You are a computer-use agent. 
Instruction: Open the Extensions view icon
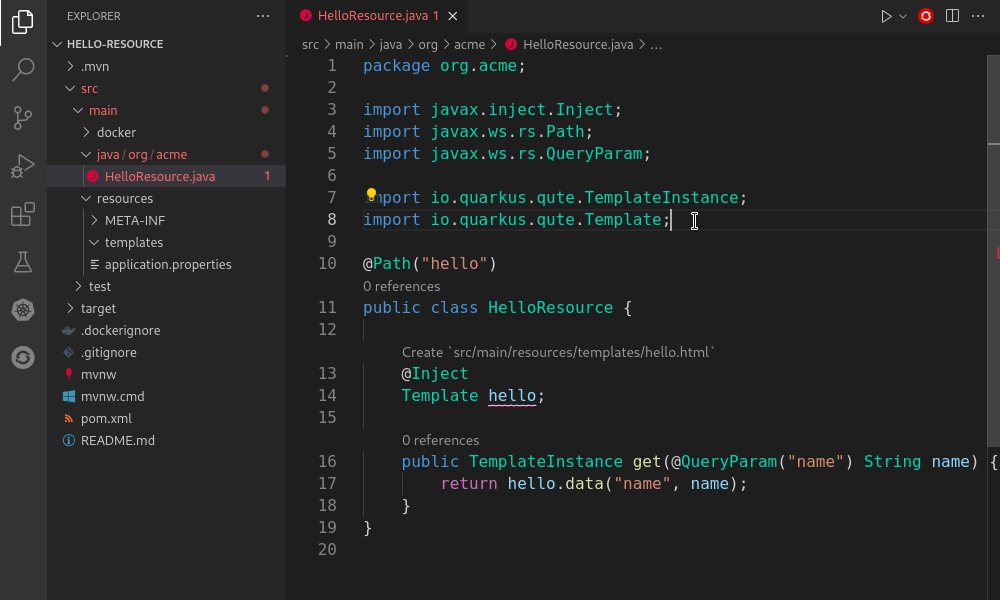pyautogui.click(x=22, y=214)
